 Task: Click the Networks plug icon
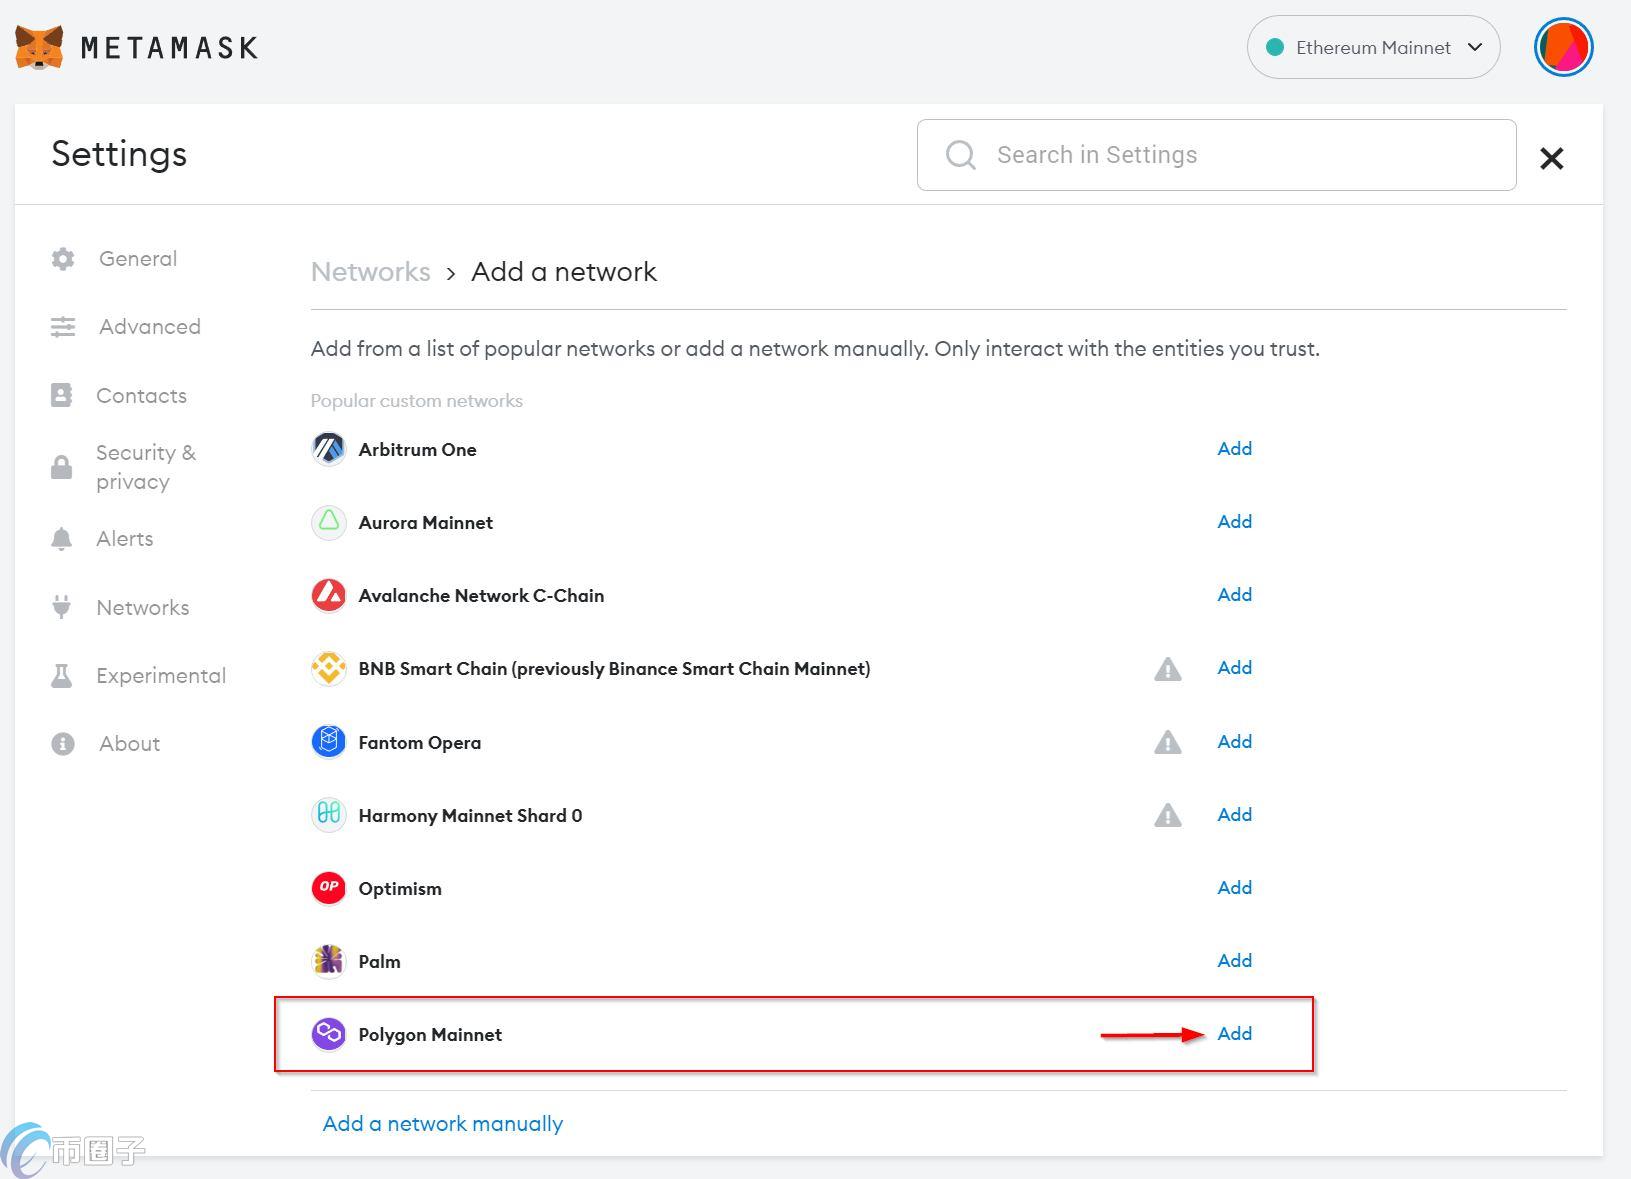pos(61,607)
